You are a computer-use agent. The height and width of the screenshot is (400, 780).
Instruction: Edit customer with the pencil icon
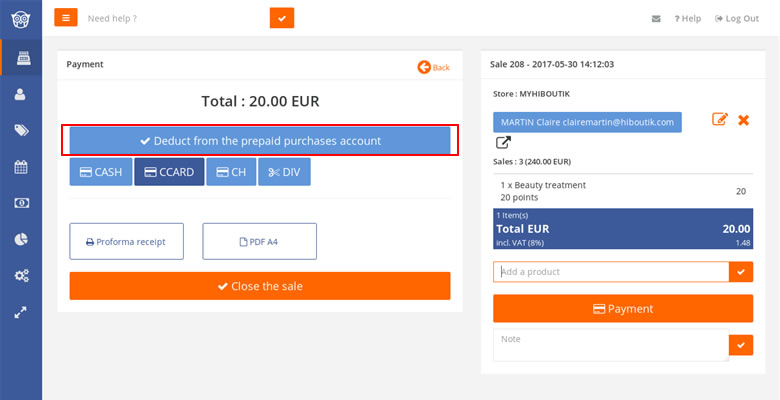tap(720, 119)
